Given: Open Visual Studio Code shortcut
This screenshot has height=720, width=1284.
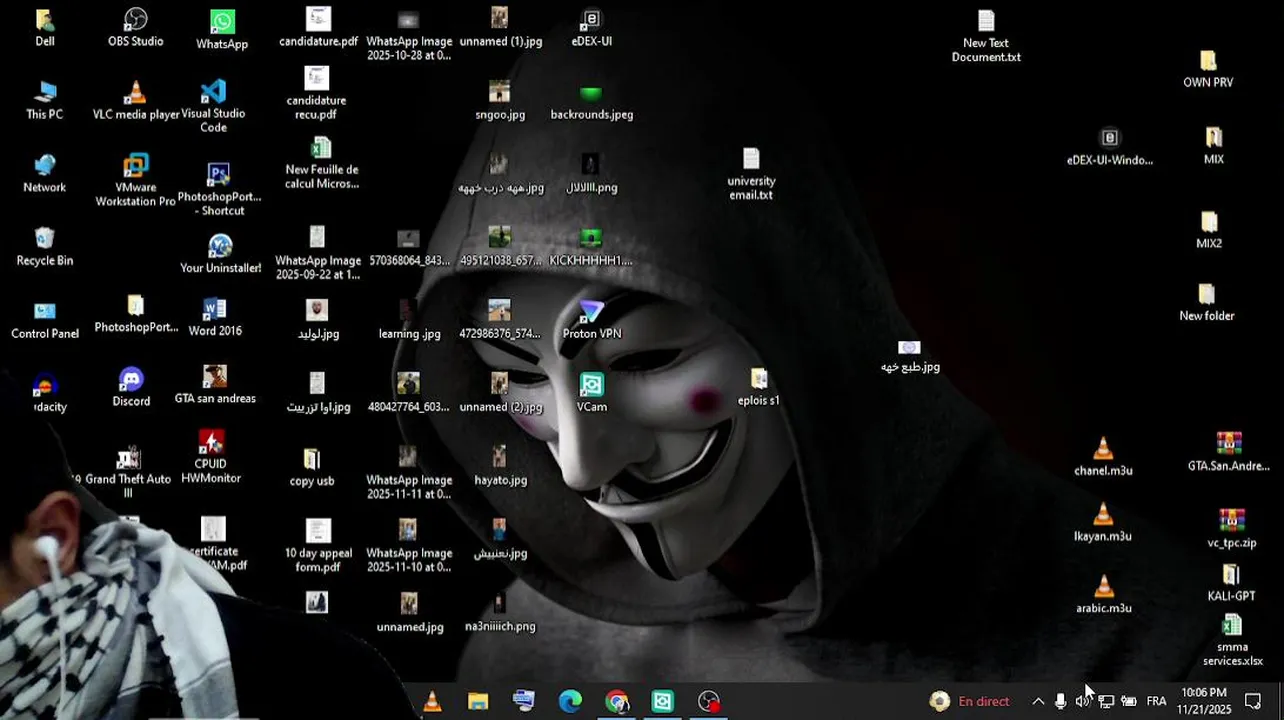Looking at the screenshot, I should (x=213, y=106).
